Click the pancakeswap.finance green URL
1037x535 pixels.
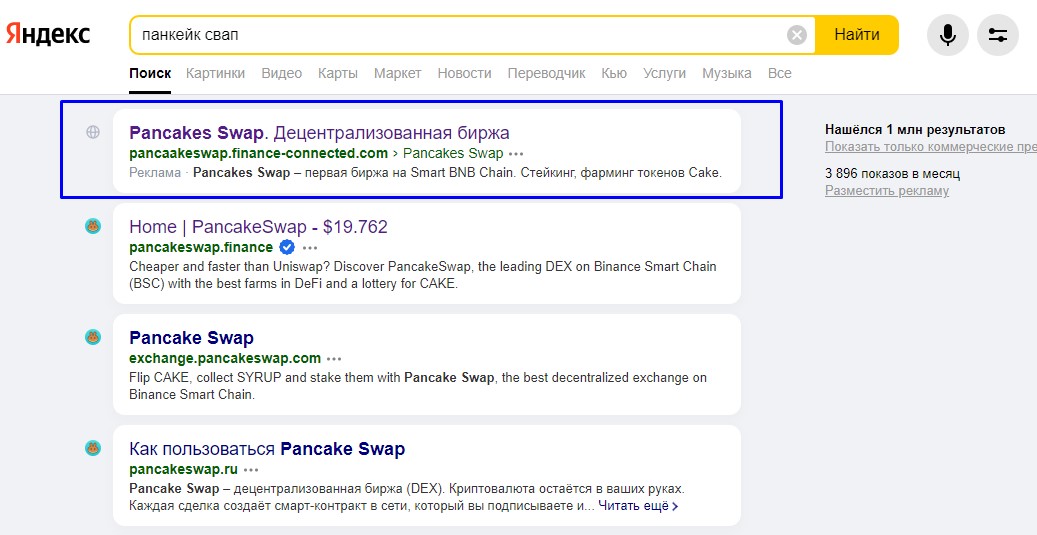(x=201, y=247)
